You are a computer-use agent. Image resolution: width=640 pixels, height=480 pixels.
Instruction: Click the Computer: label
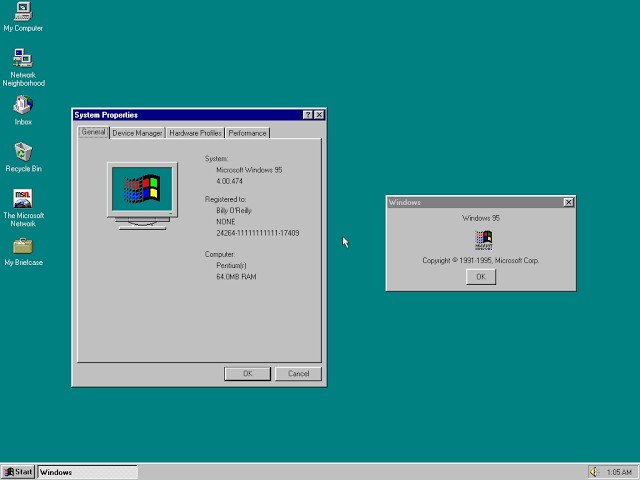220,254
